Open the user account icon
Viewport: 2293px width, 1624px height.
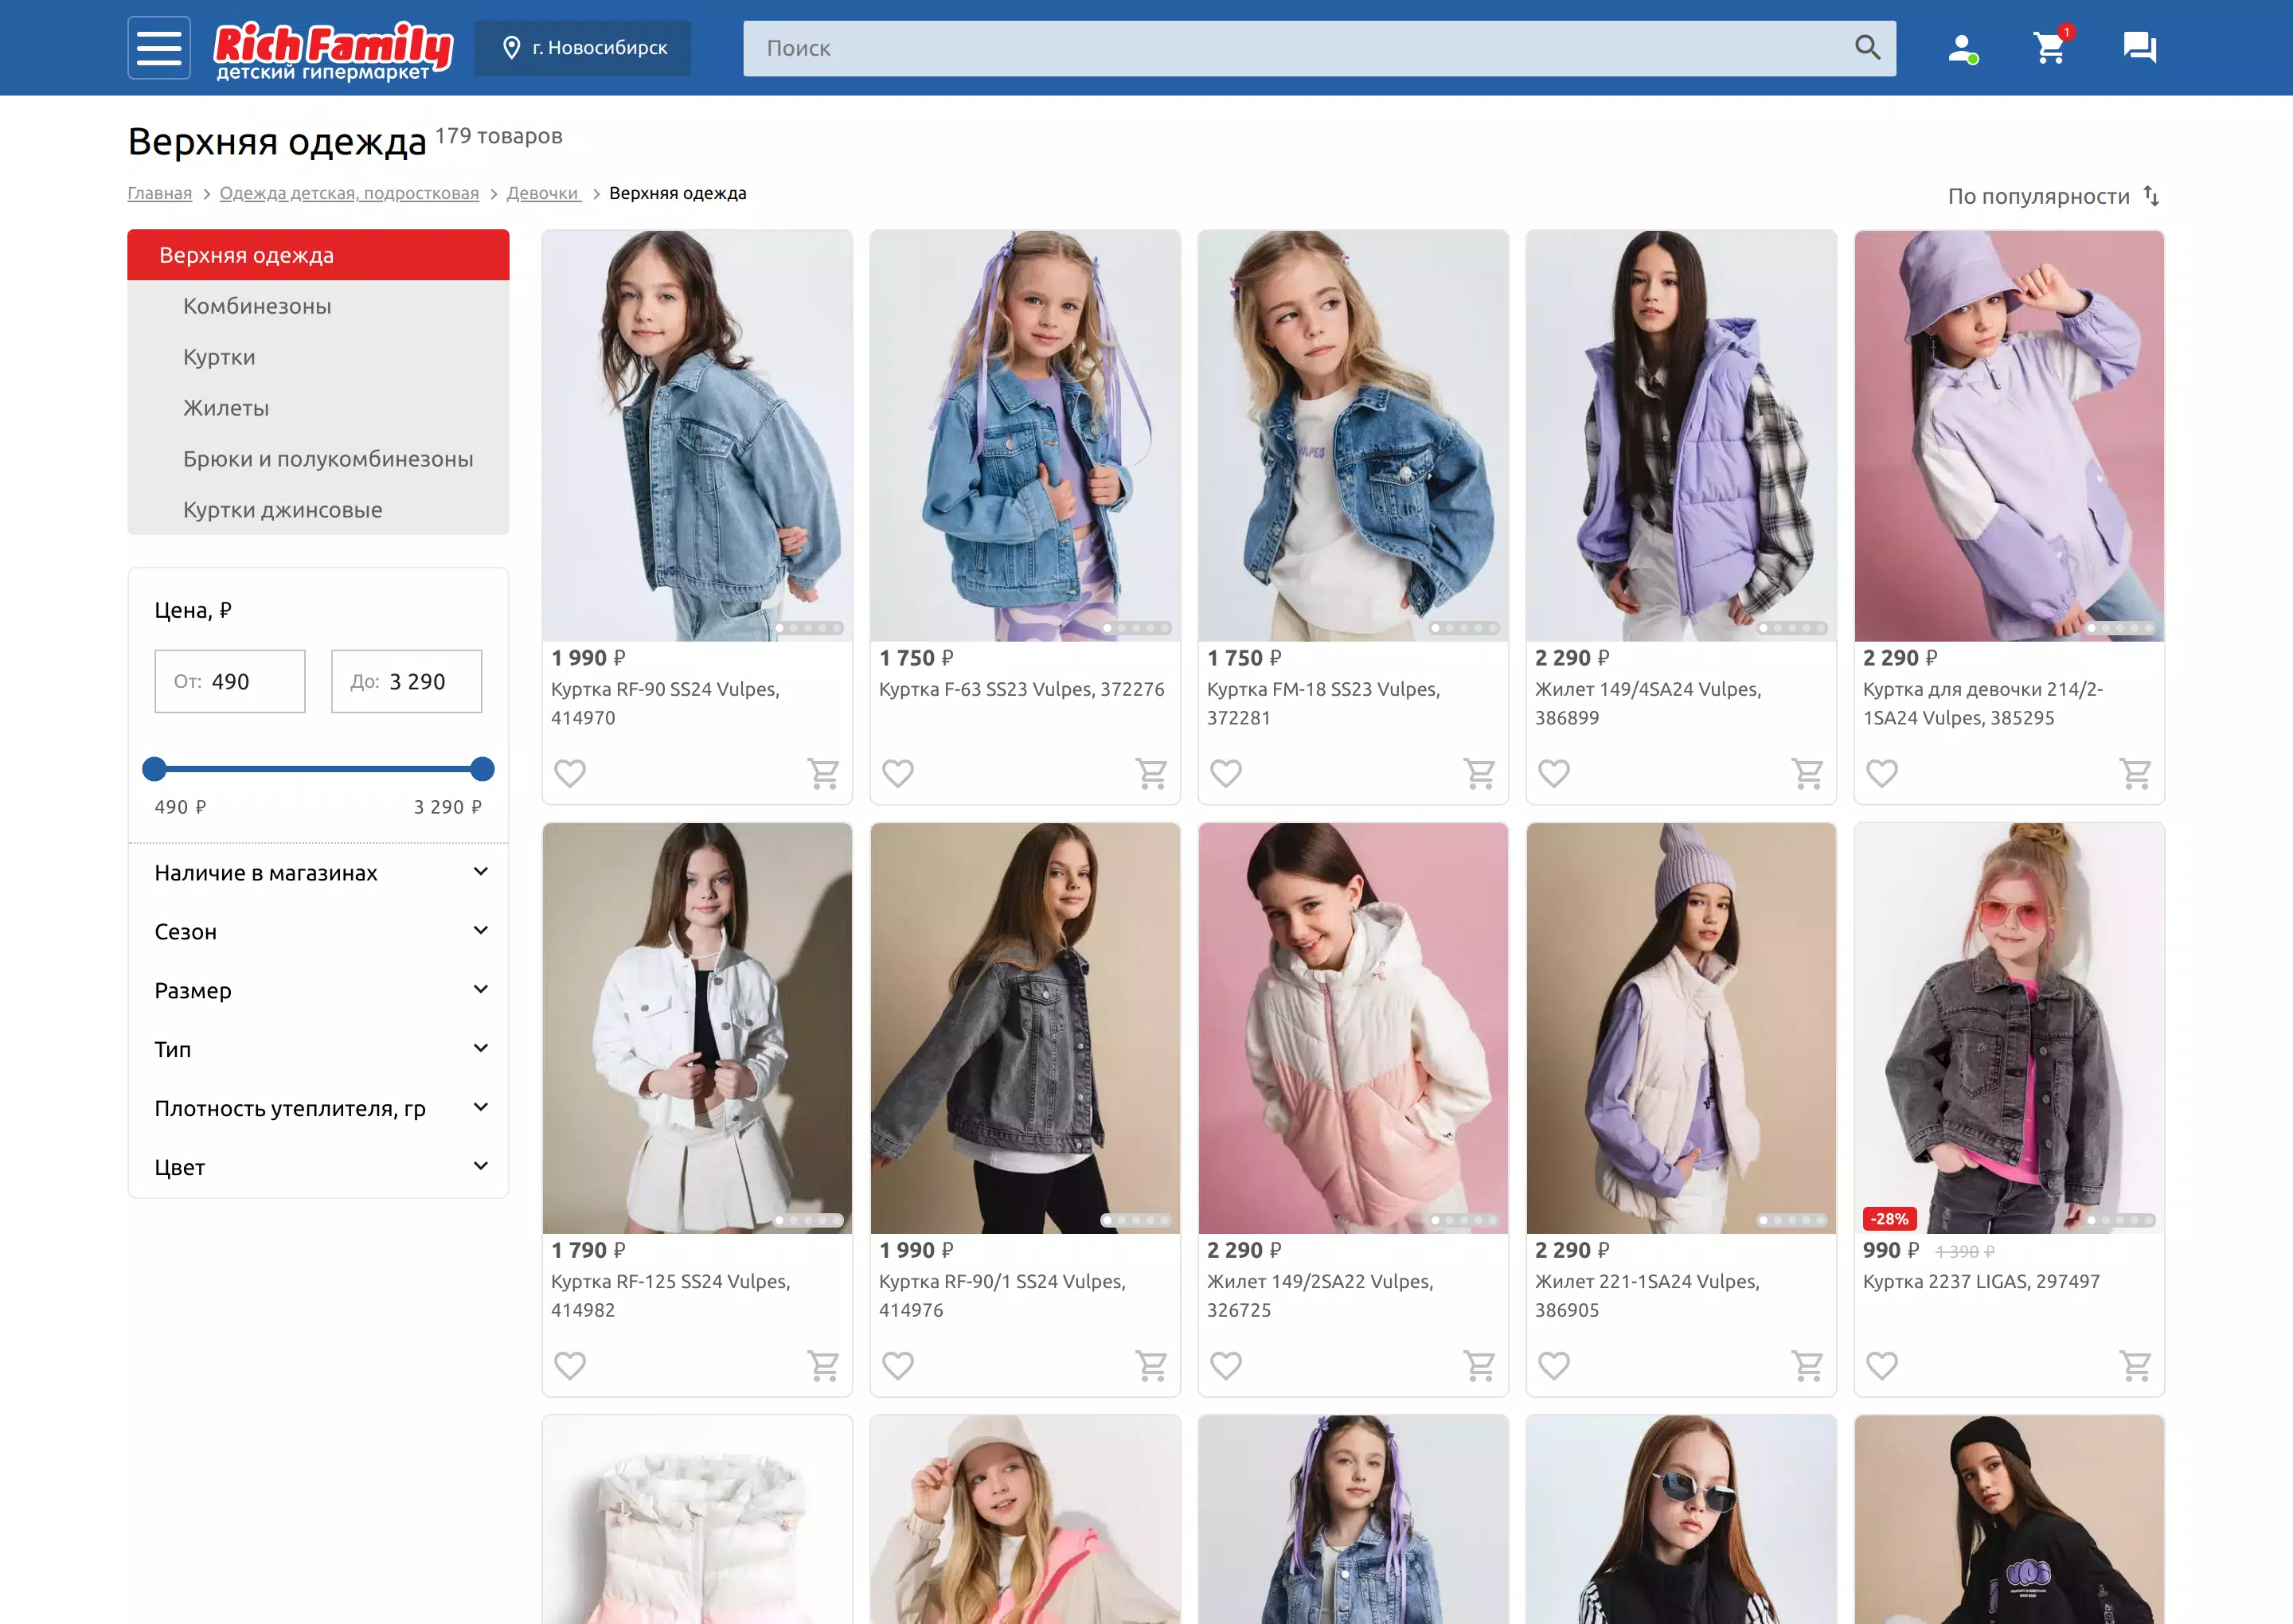point(1962,48)
